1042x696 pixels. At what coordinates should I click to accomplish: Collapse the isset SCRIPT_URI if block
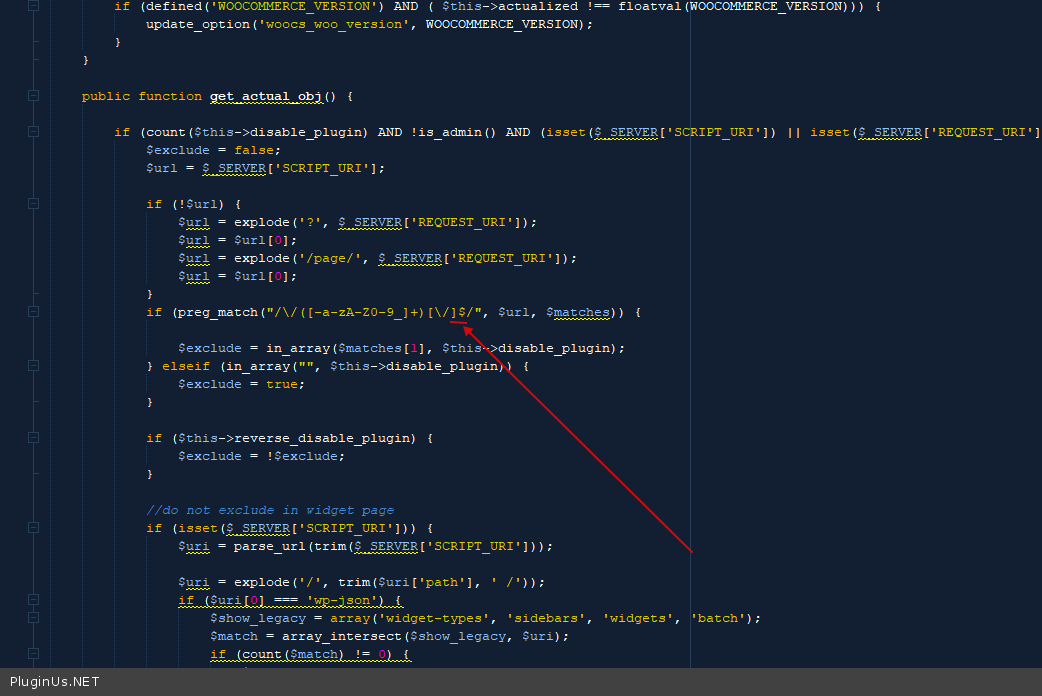point(33,528)
